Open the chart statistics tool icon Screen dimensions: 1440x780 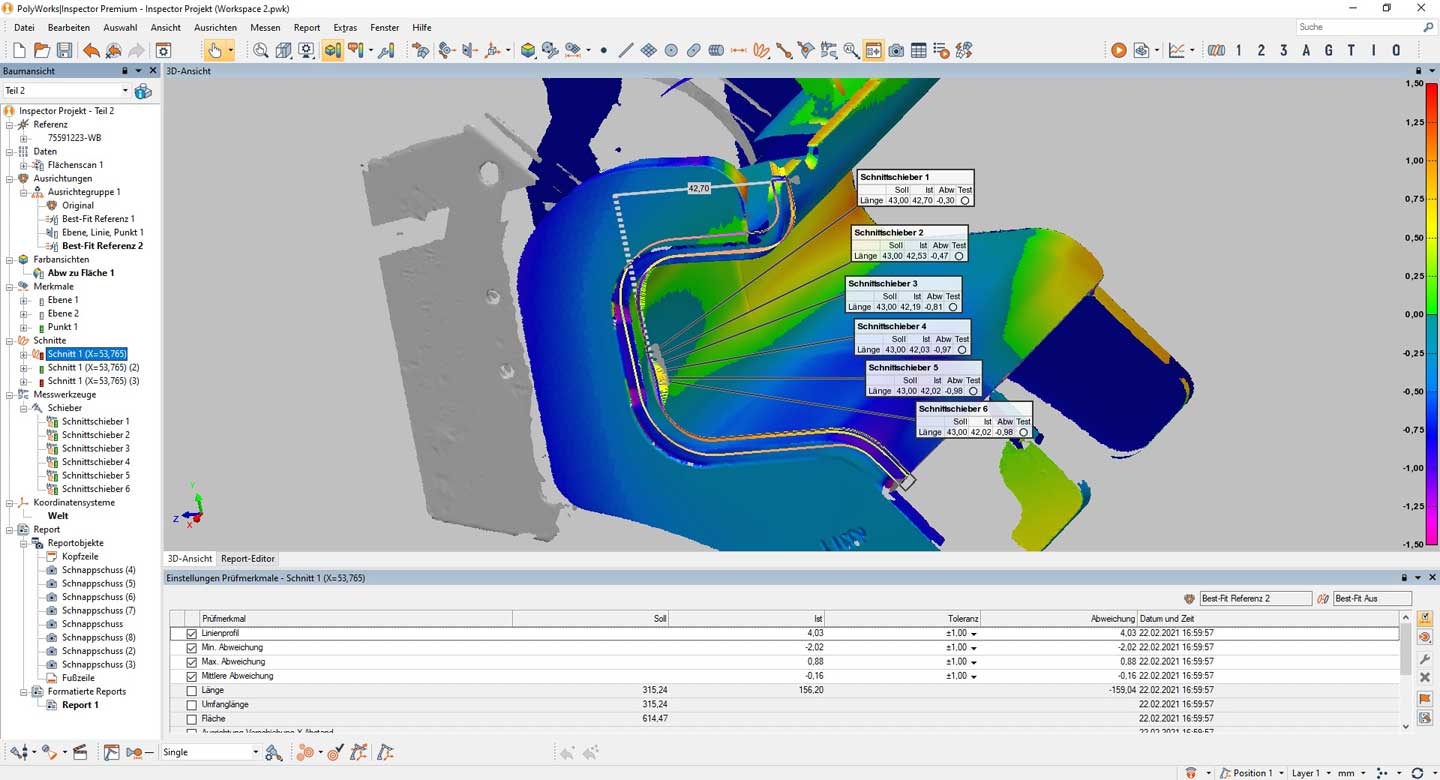[1177, 50]
